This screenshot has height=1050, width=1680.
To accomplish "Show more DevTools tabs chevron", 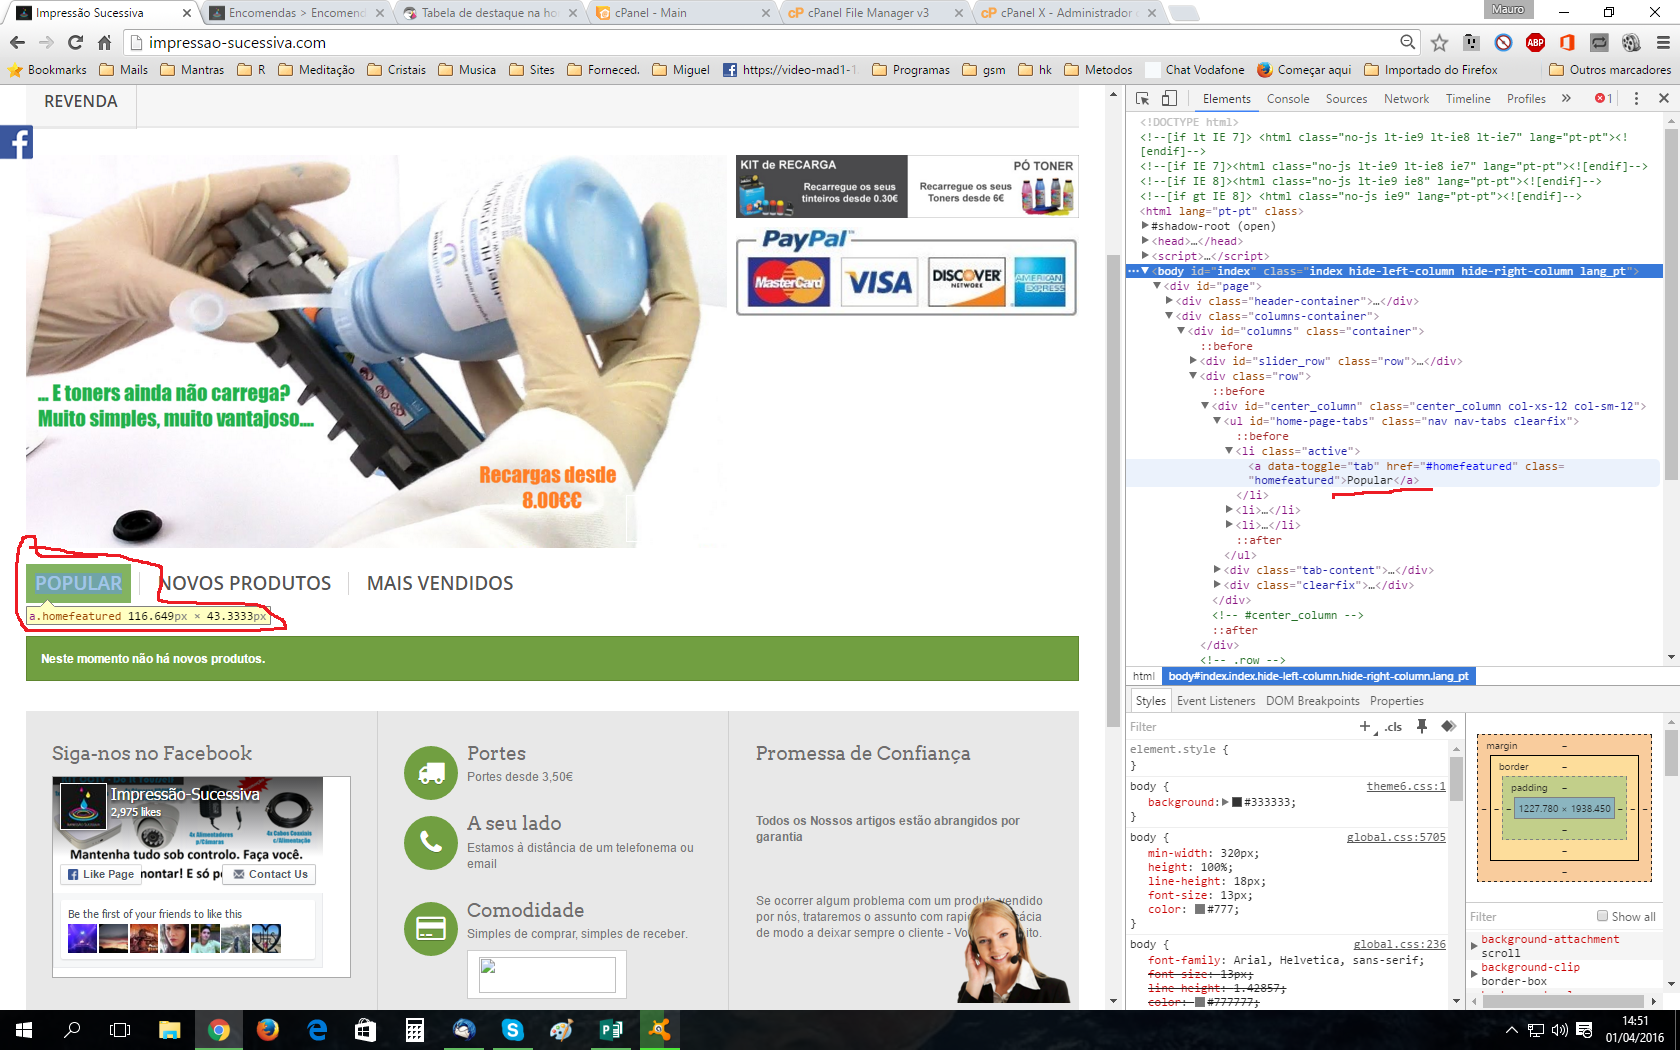I will coord(1566,99).
